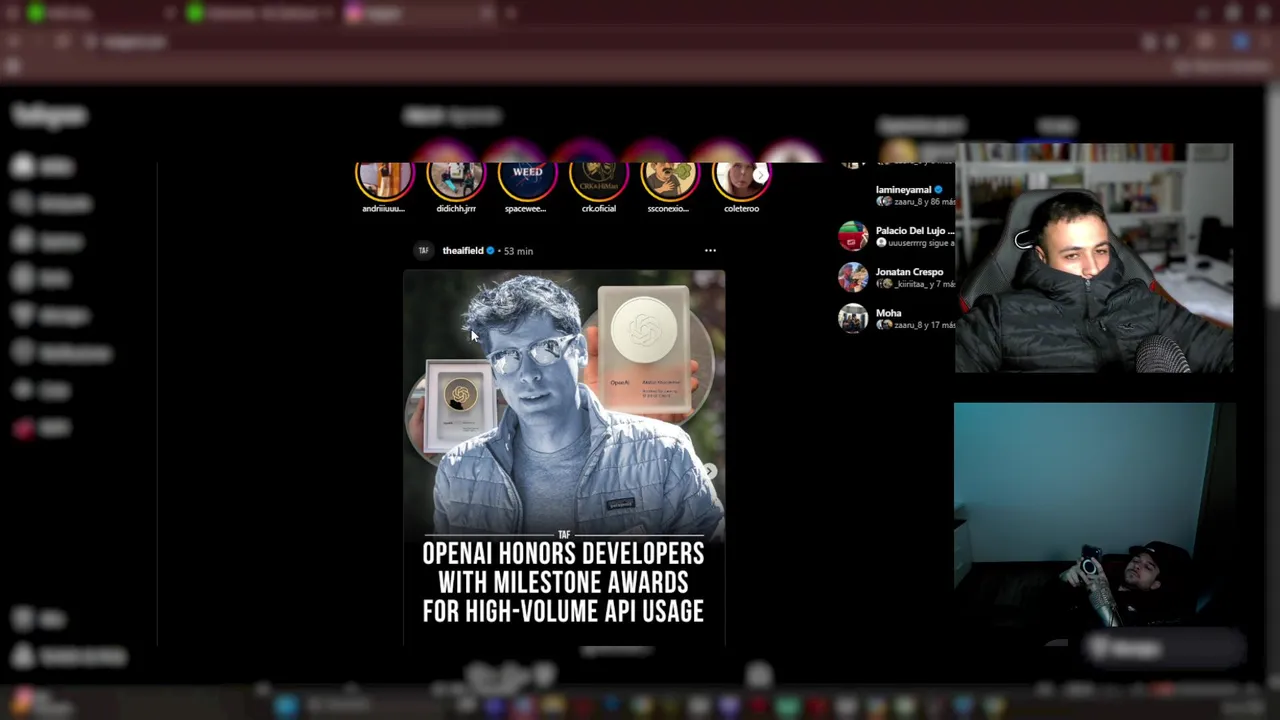1280x720 pixels.
Task: Click the 53 min post timestamp
Action: point(518,251)
